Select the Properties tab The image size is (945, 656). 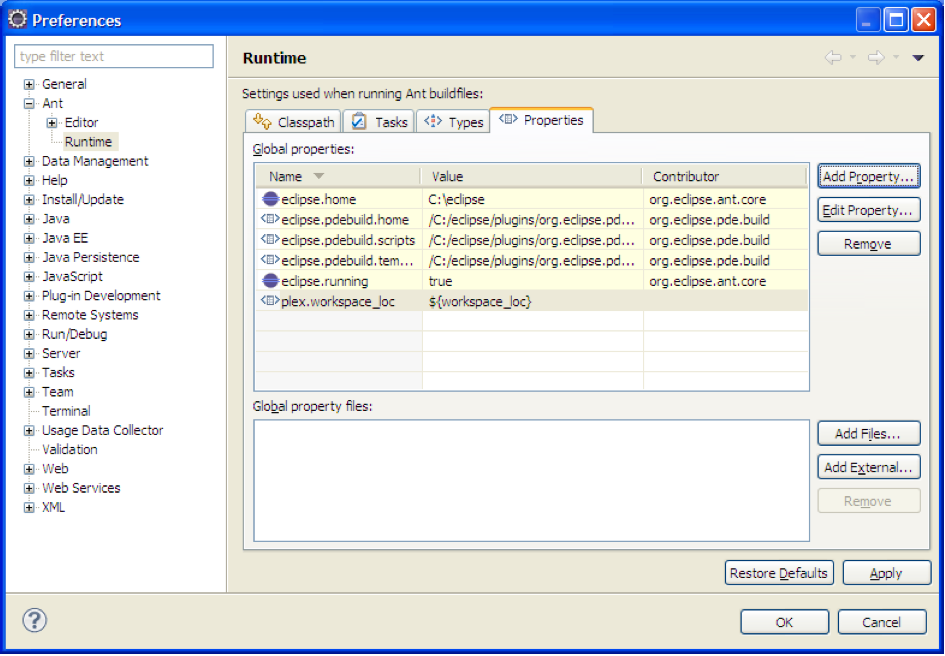(541, 120)
